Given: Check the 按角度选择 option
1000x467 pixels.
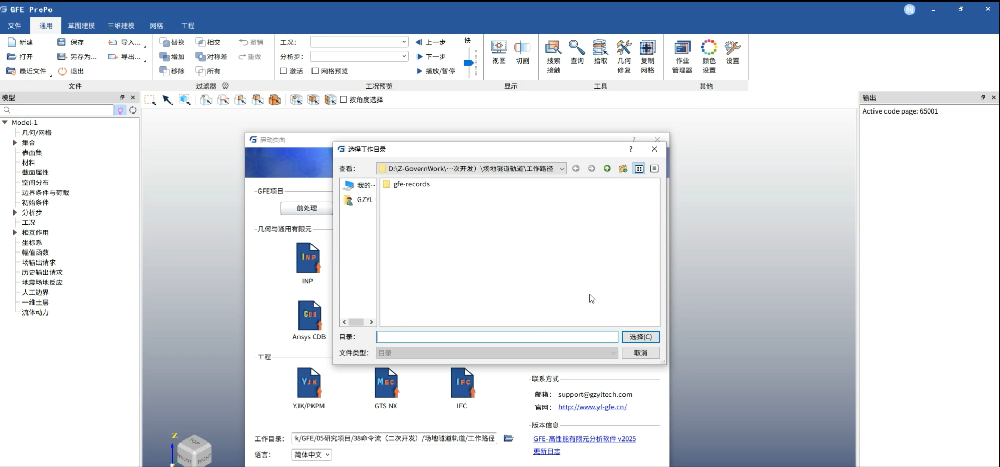Looking at the screenshot, I should click(x=344, y=100).
